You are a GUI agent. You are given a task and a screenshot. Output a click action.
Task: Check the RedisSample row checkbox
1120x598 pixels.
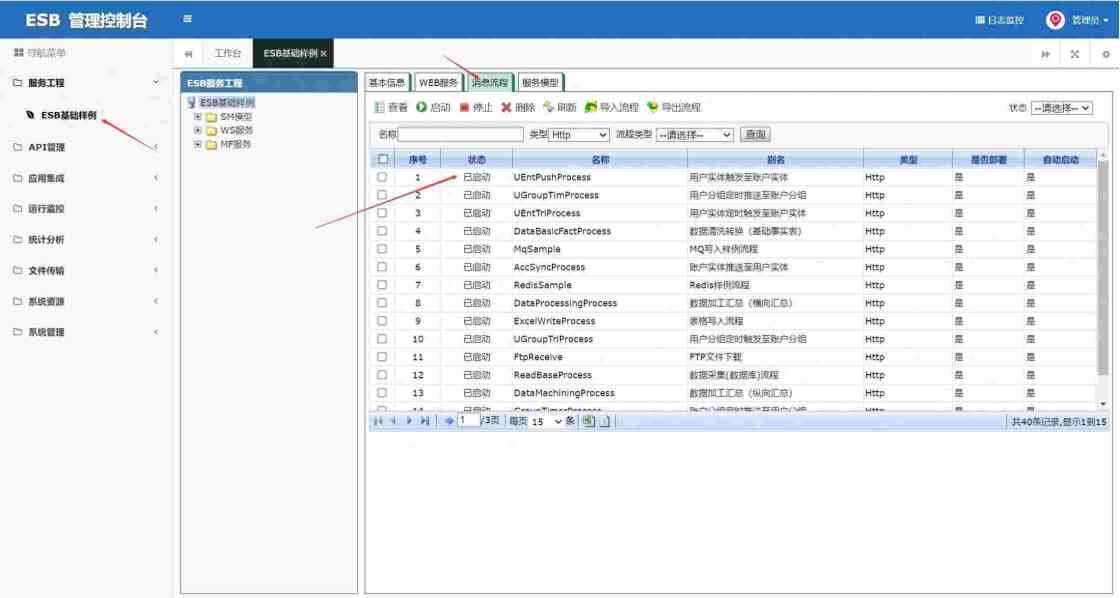coord(382,285)
